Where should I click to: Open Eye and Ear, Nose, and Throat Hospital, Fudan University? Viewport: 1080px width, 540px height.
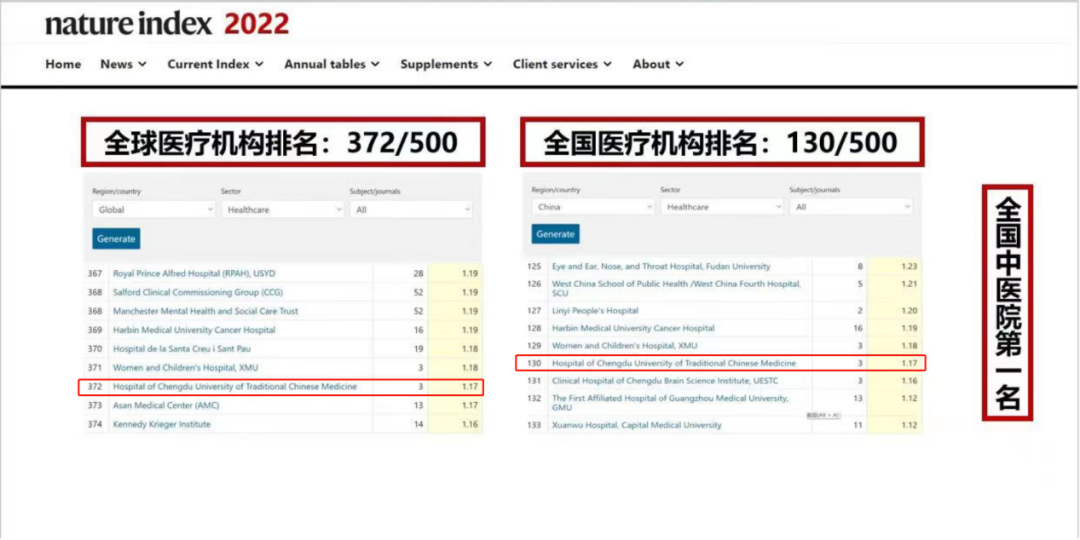point(661,266)
